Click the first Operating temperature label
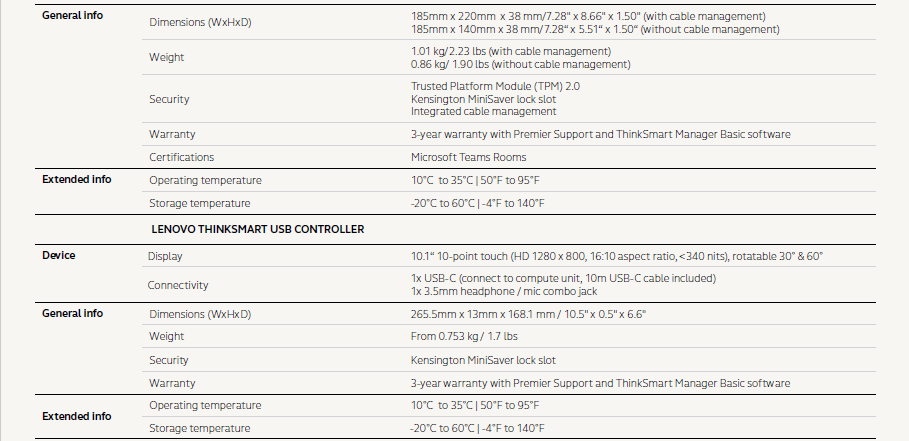 pyautogui.click(x=205, y=180)
